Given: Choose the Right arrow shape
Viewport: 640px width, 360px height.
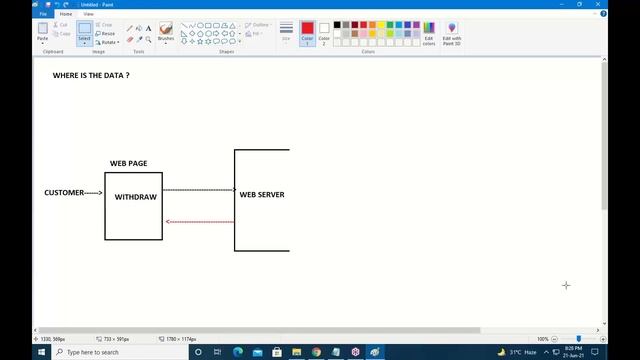Looking at the screenshot, I should (x=216, y=33).
